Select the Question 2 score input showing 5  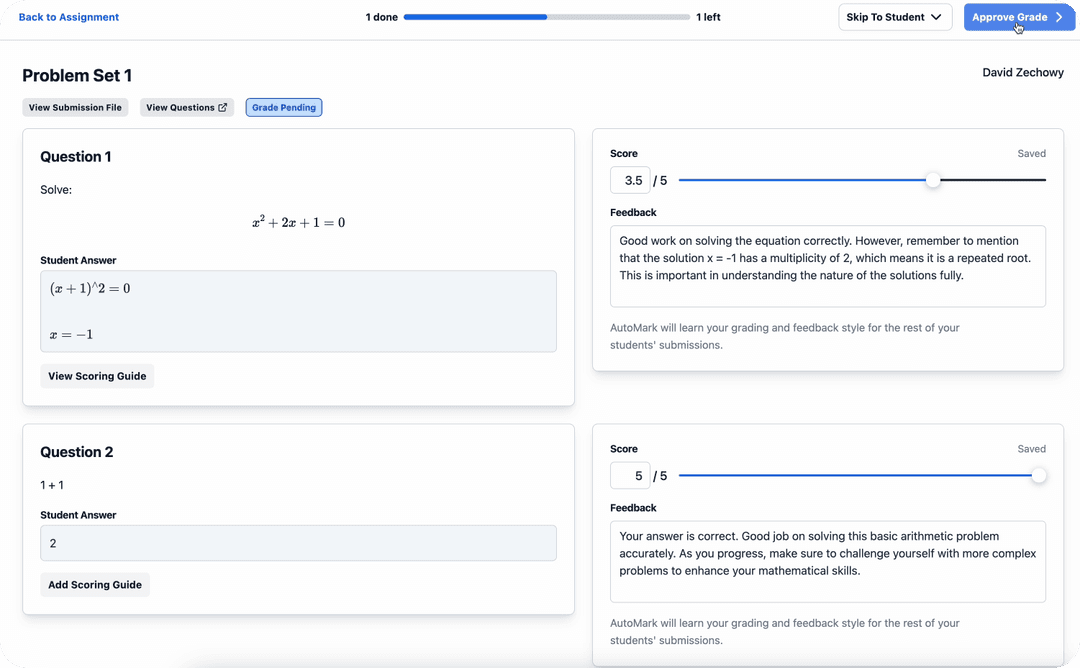click(631, 475)
